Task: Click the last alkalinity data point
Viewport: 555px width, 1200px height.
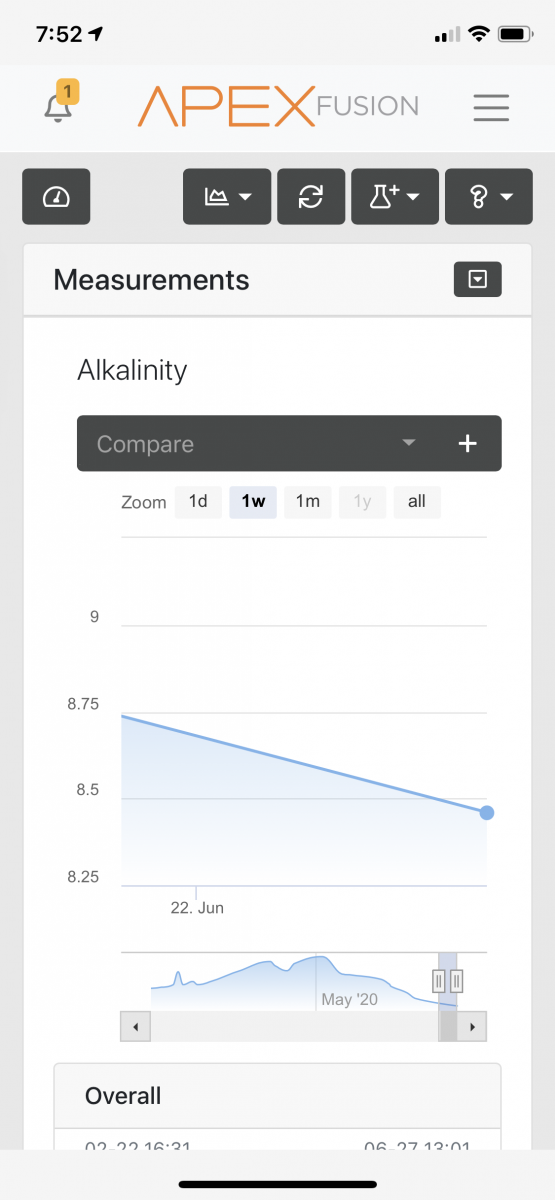Action: pyautogui.click(x=487, y=813)
